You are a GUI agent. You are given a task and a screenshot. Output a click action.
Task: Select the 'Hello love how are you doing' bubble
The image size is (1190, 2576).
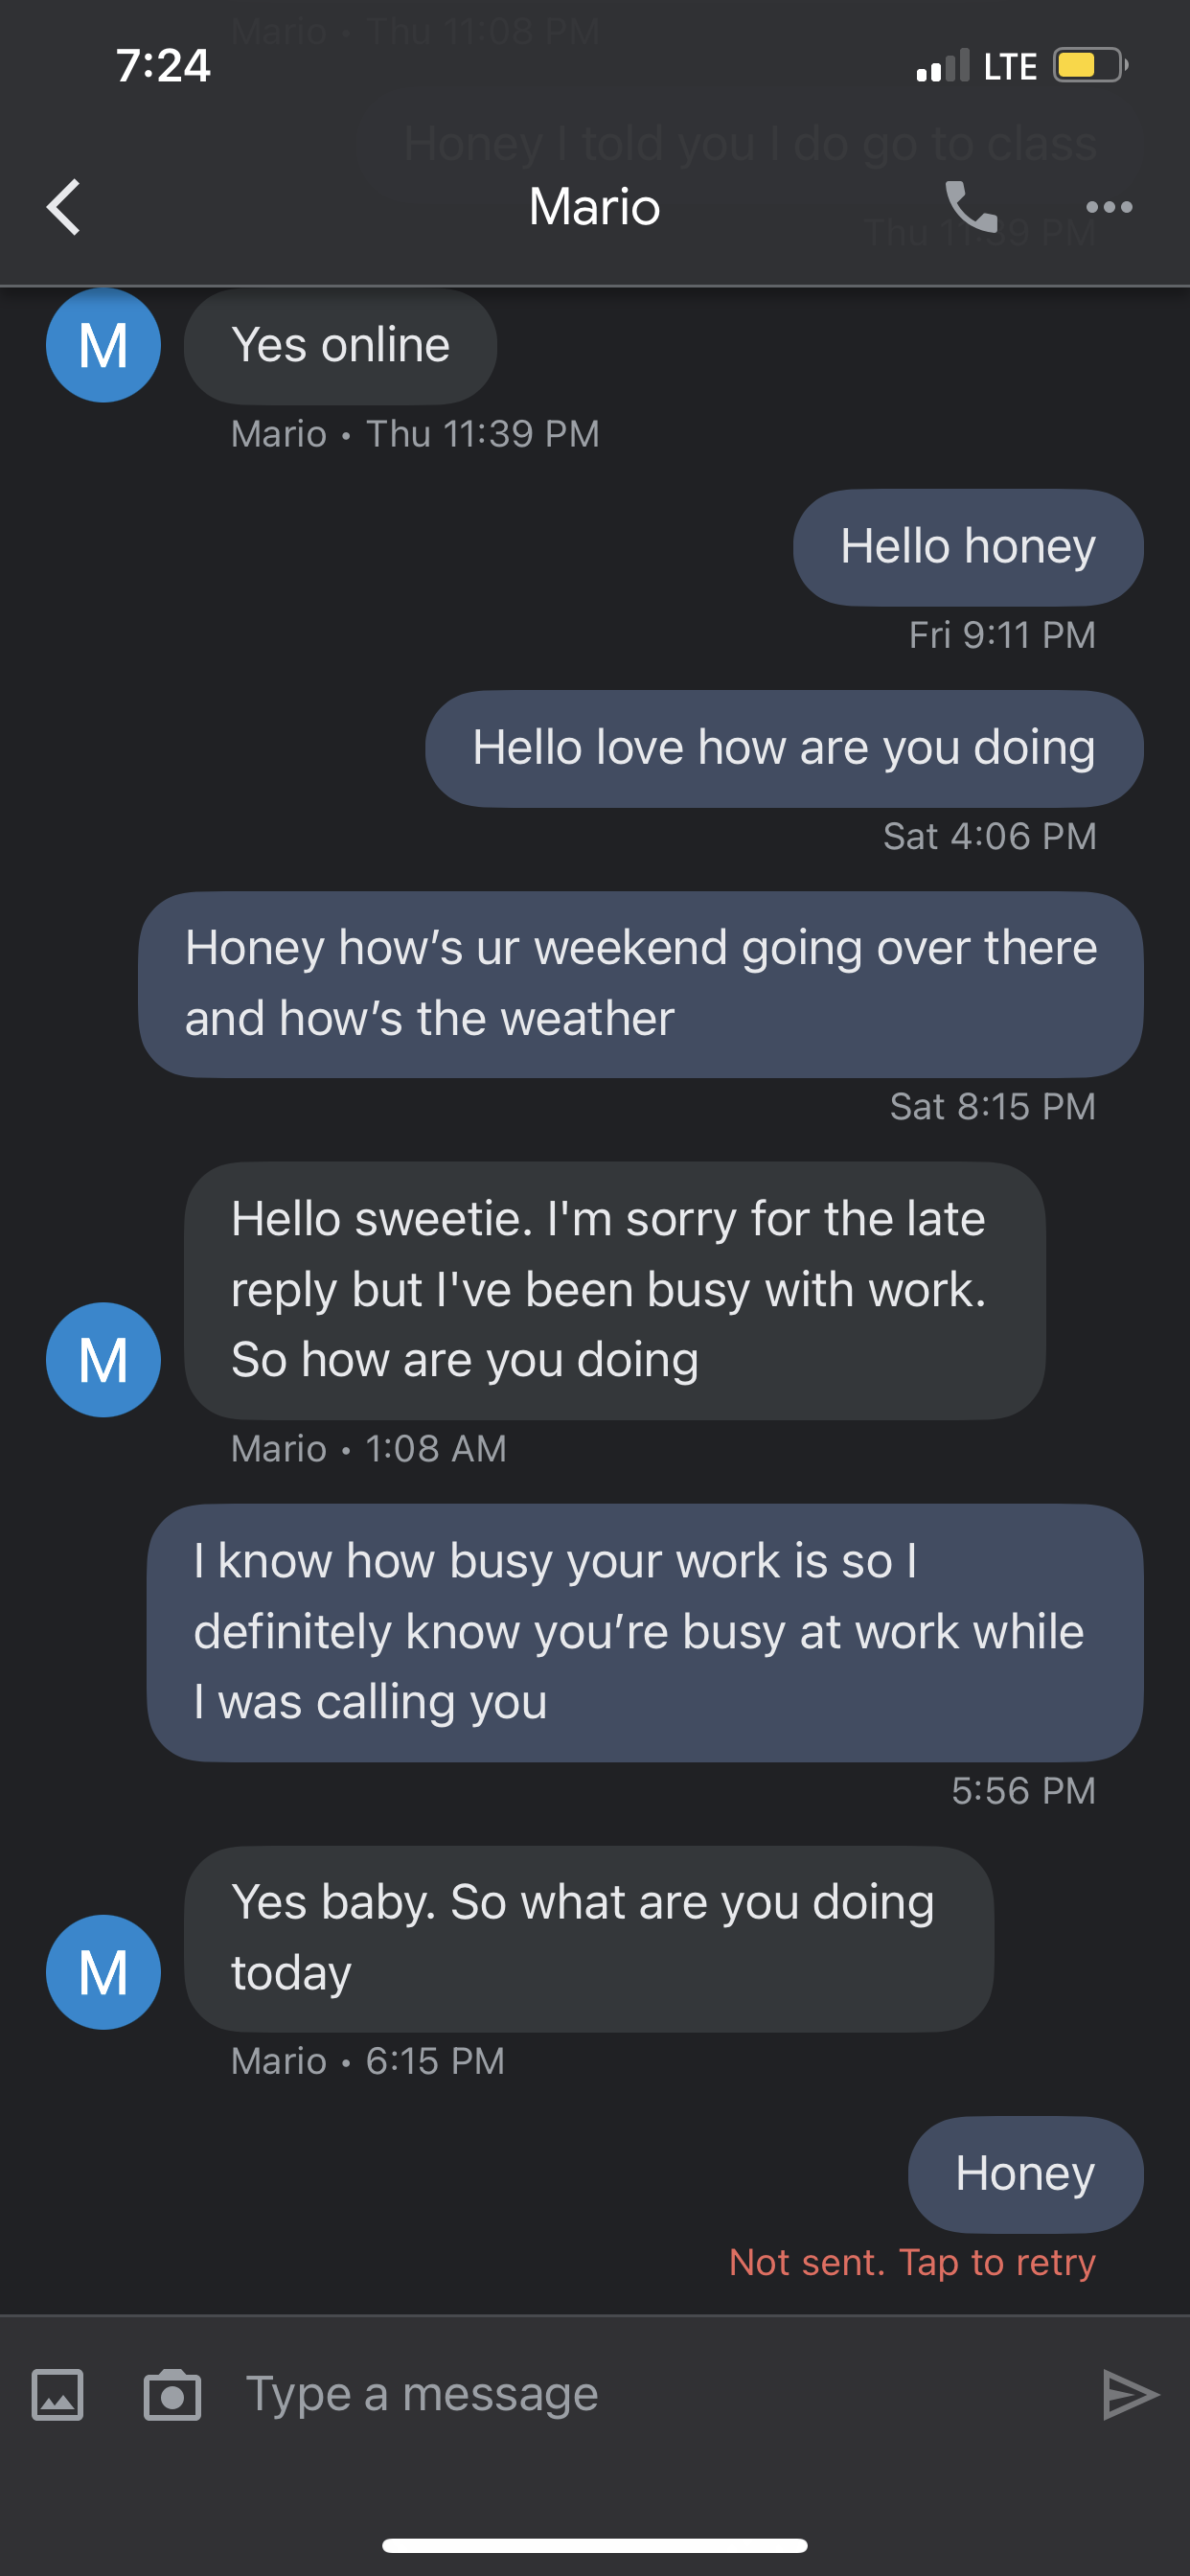(x=783, y=748)
